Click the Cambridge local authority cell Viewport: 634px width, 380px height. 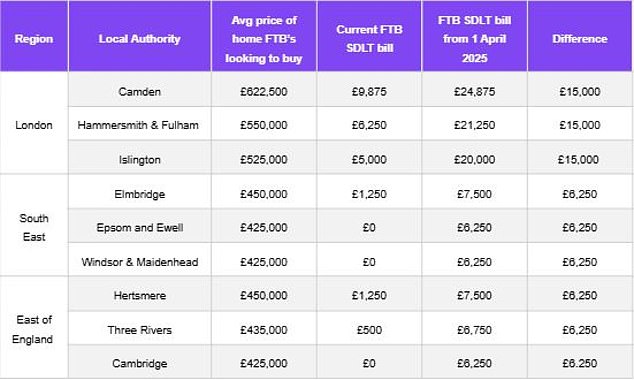pyautogui.click(x=139, y=362)
